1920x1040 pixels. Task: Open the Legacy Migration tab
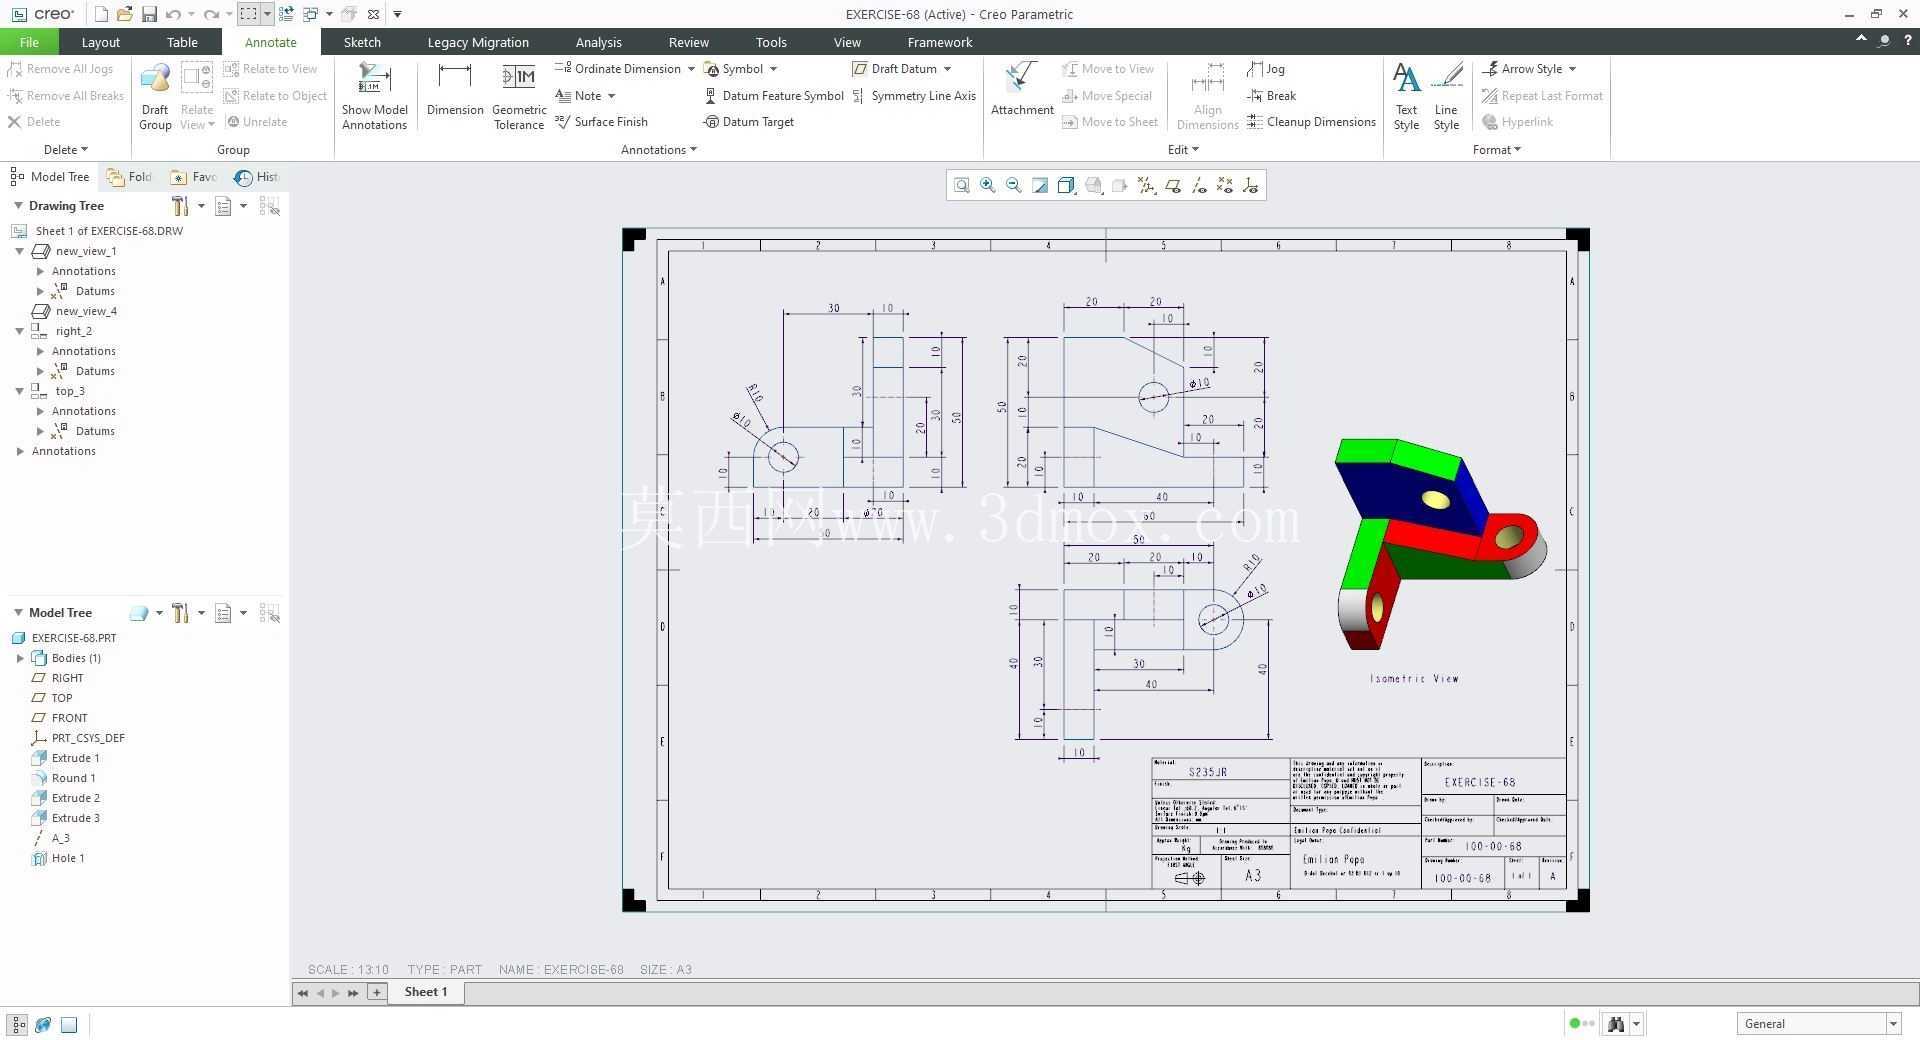[x=478, y=42]
